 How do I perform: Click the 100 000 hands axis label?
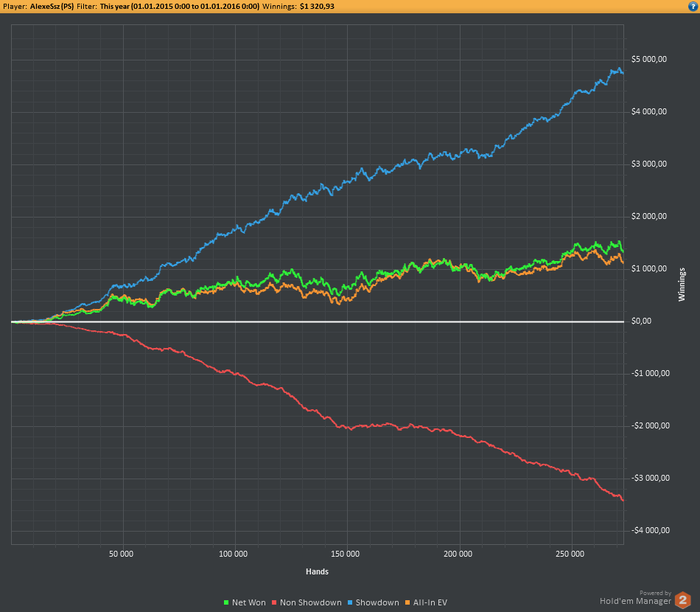pyautogui.click(x=233, y=554)
